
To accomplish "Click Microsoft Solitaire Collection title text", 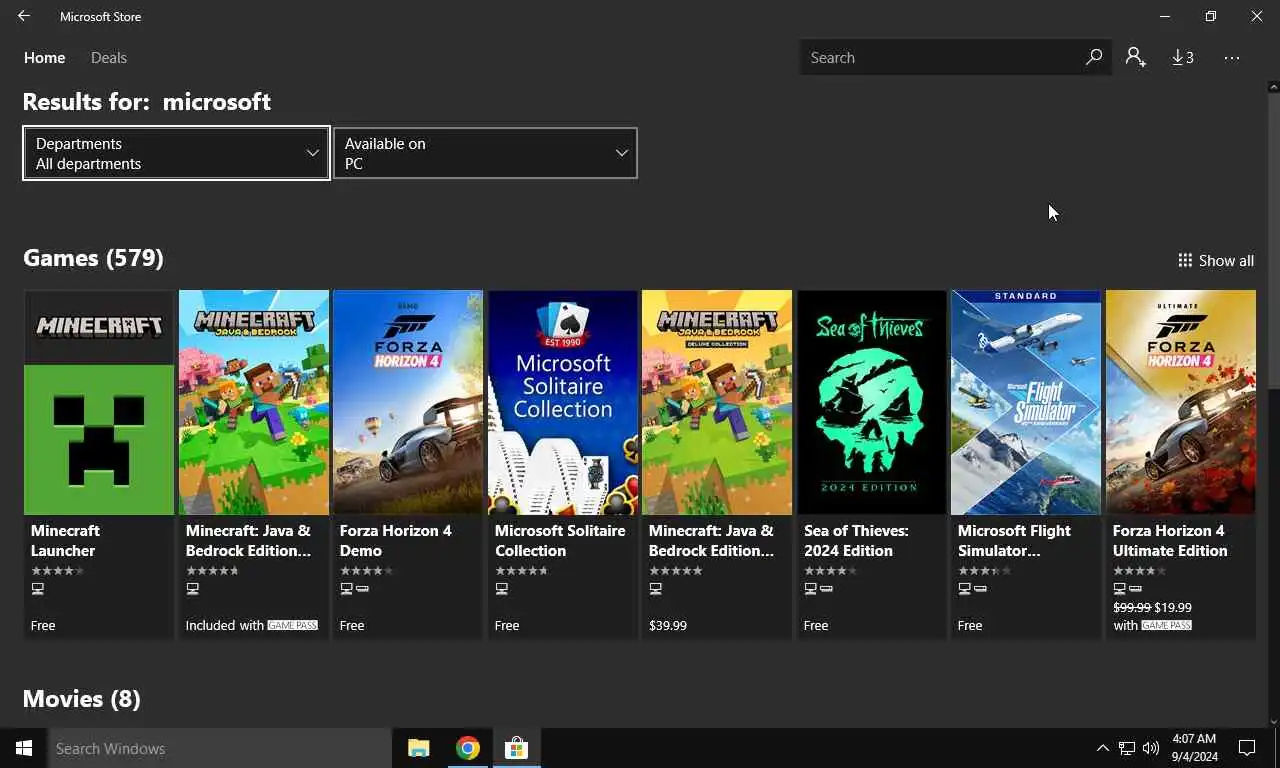I will point(560,540).
